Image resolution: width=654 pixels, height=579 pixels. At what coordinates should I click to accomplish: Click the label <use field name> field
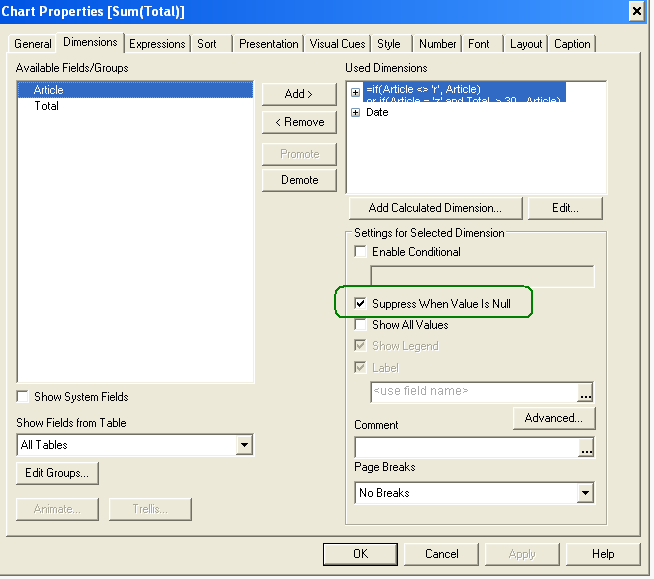[474, 392]
